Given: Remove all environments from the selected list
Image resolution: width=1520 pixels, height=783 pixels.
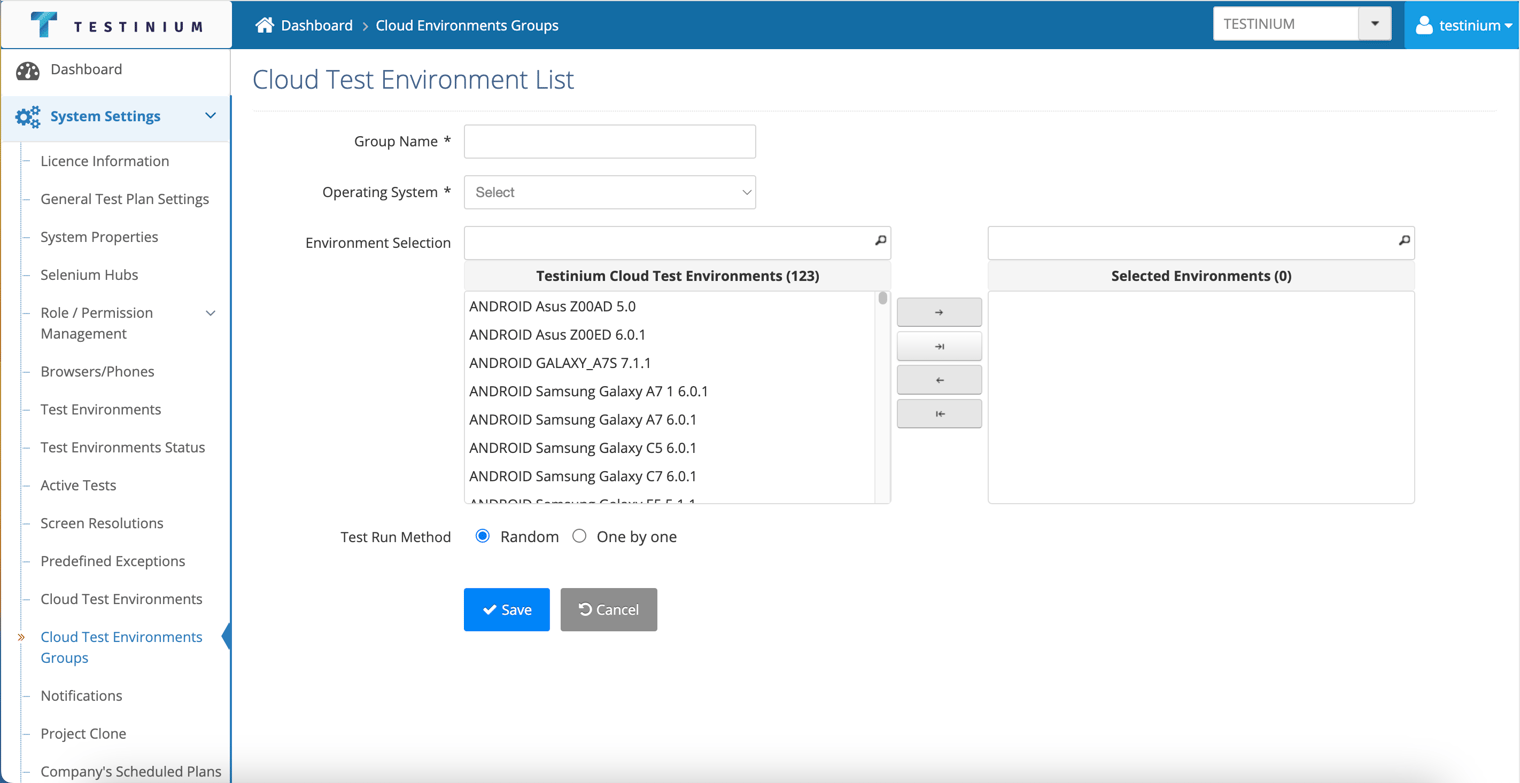Looking at the screenshot, I should click(x=939, y=414).
